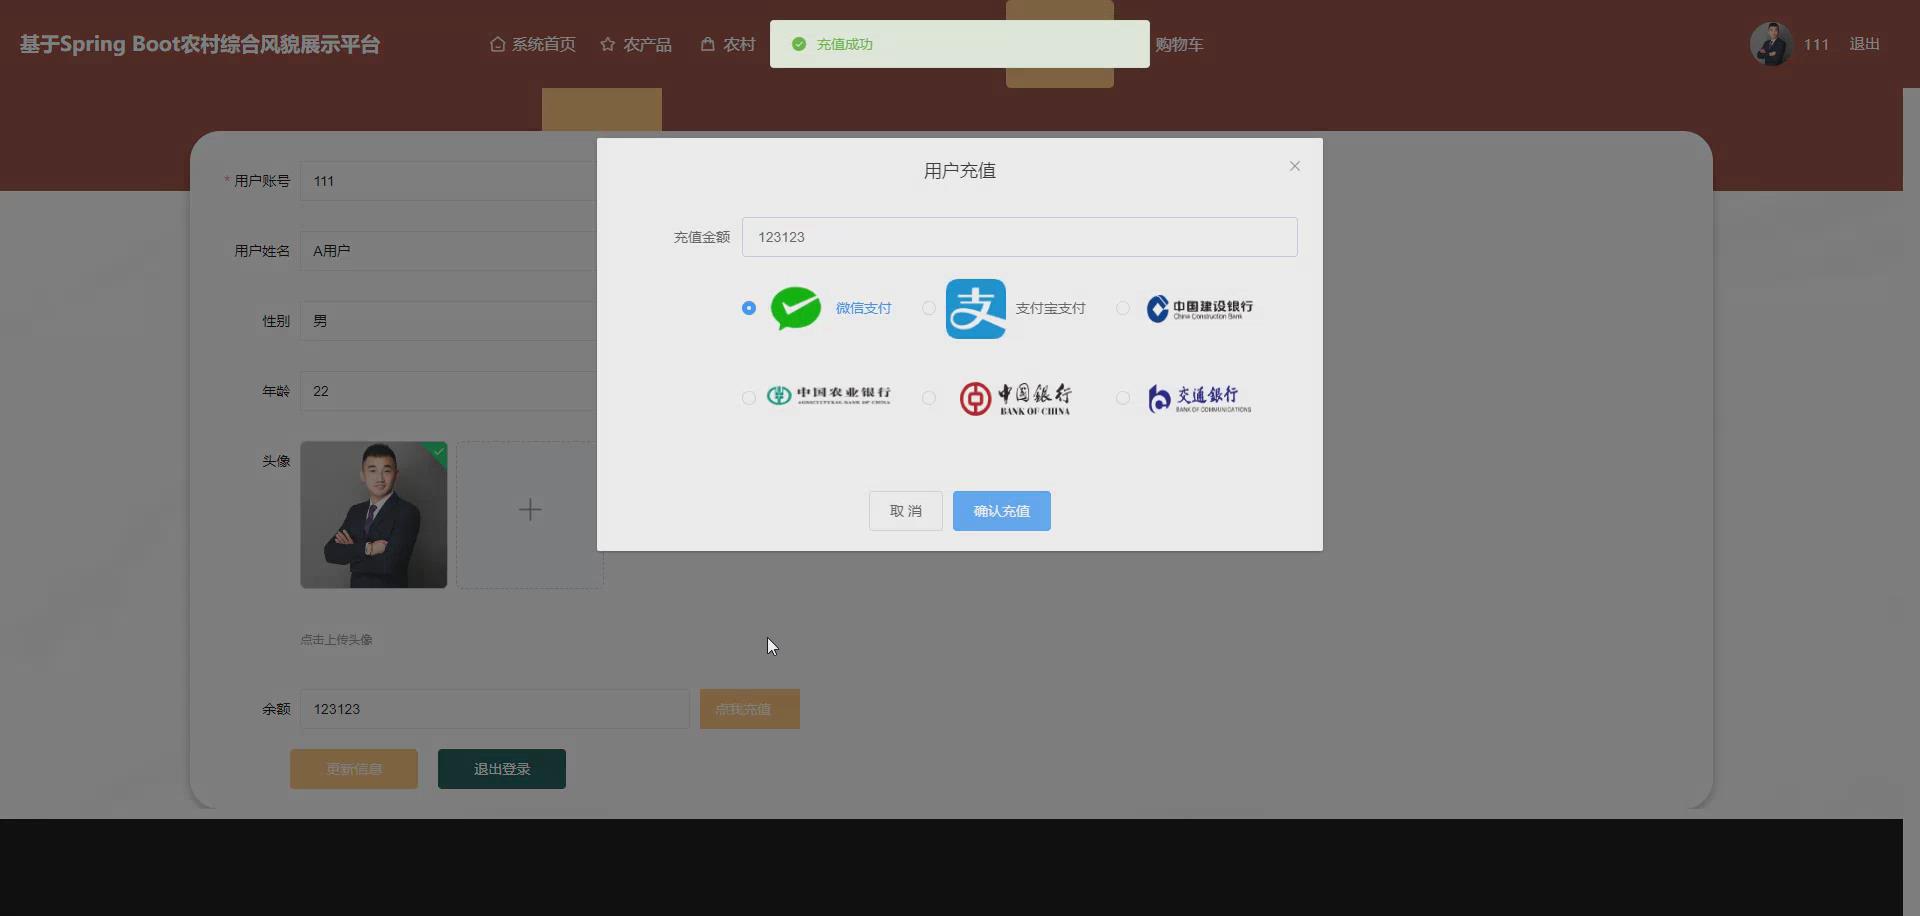Image resolution: width=1920 pixels, height=916 pixels.
Task: Click the site title 基于Spring Boot农村综合风貌展示平台
Action: [200, 44]
